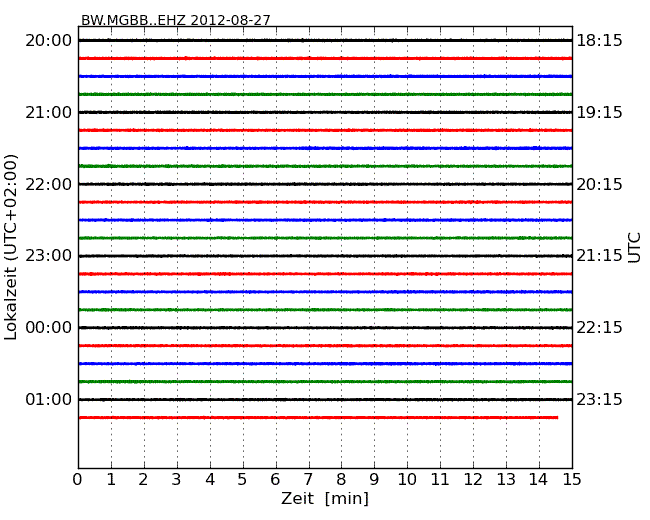Screen dimensions: 650x520
Task: Click the red trace directly below the 00:00 trace
Action: coord(325,345)
